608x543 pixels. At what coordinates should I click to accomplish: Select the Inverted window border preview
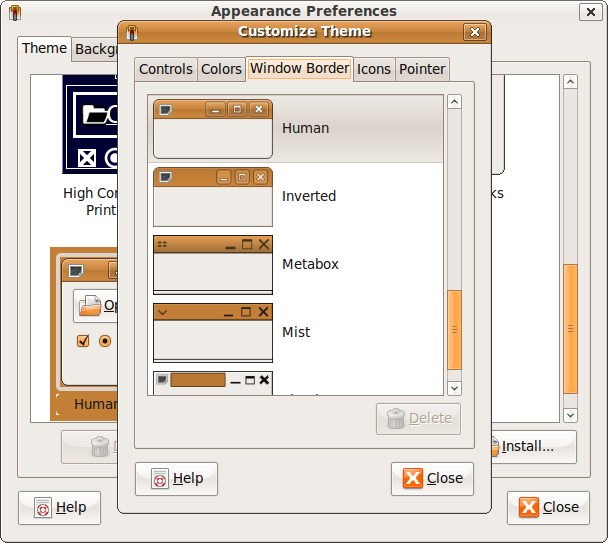[213, 197]
